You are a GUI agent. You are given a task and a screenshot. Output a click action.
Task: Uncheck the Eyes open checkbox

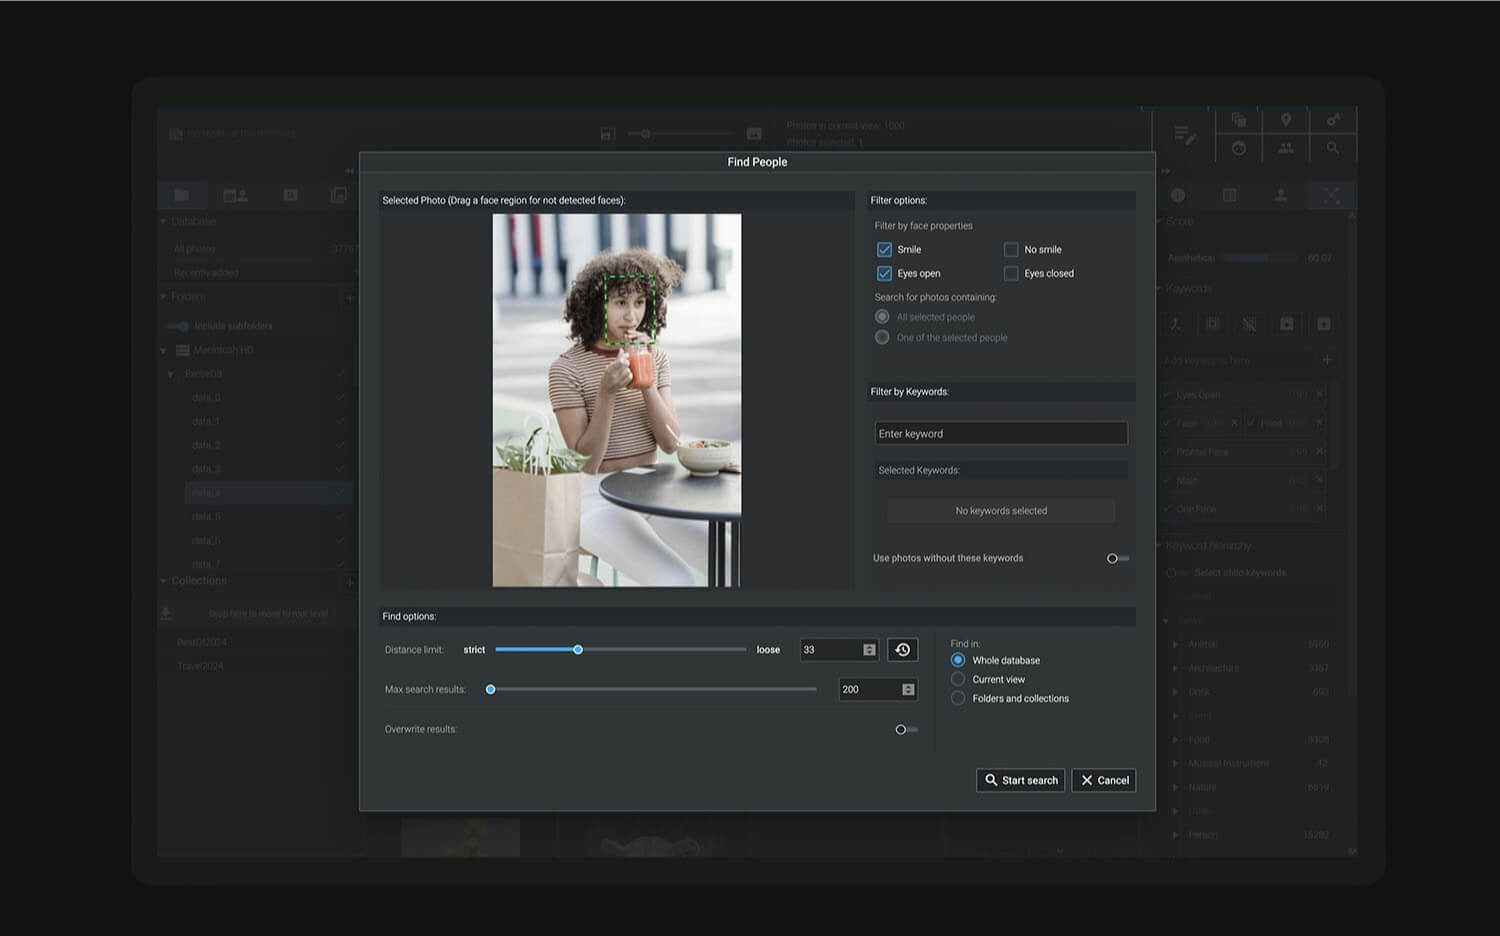pos(884,273)
